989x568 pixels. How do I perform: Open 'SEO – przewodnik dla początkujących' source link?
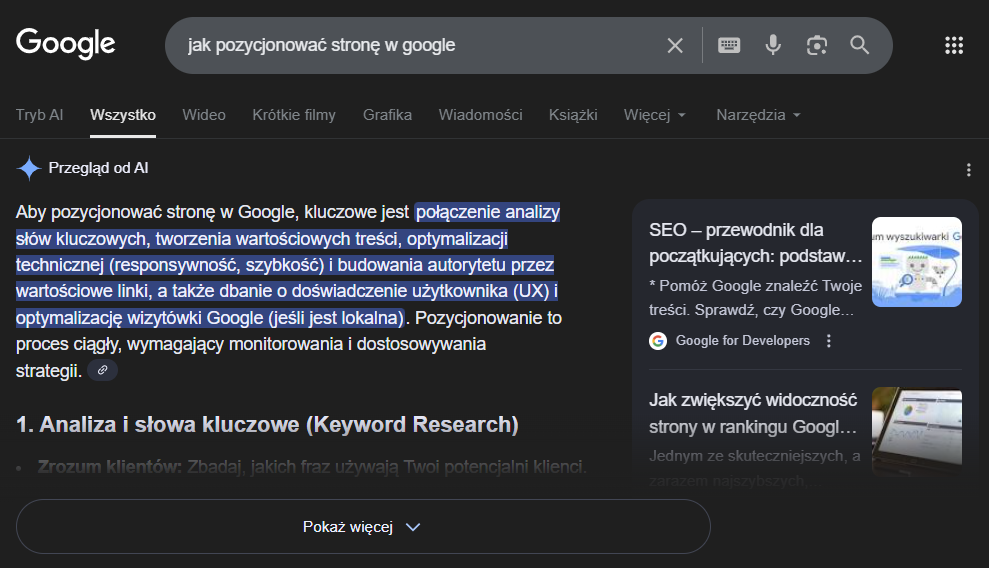click(755, 243)
